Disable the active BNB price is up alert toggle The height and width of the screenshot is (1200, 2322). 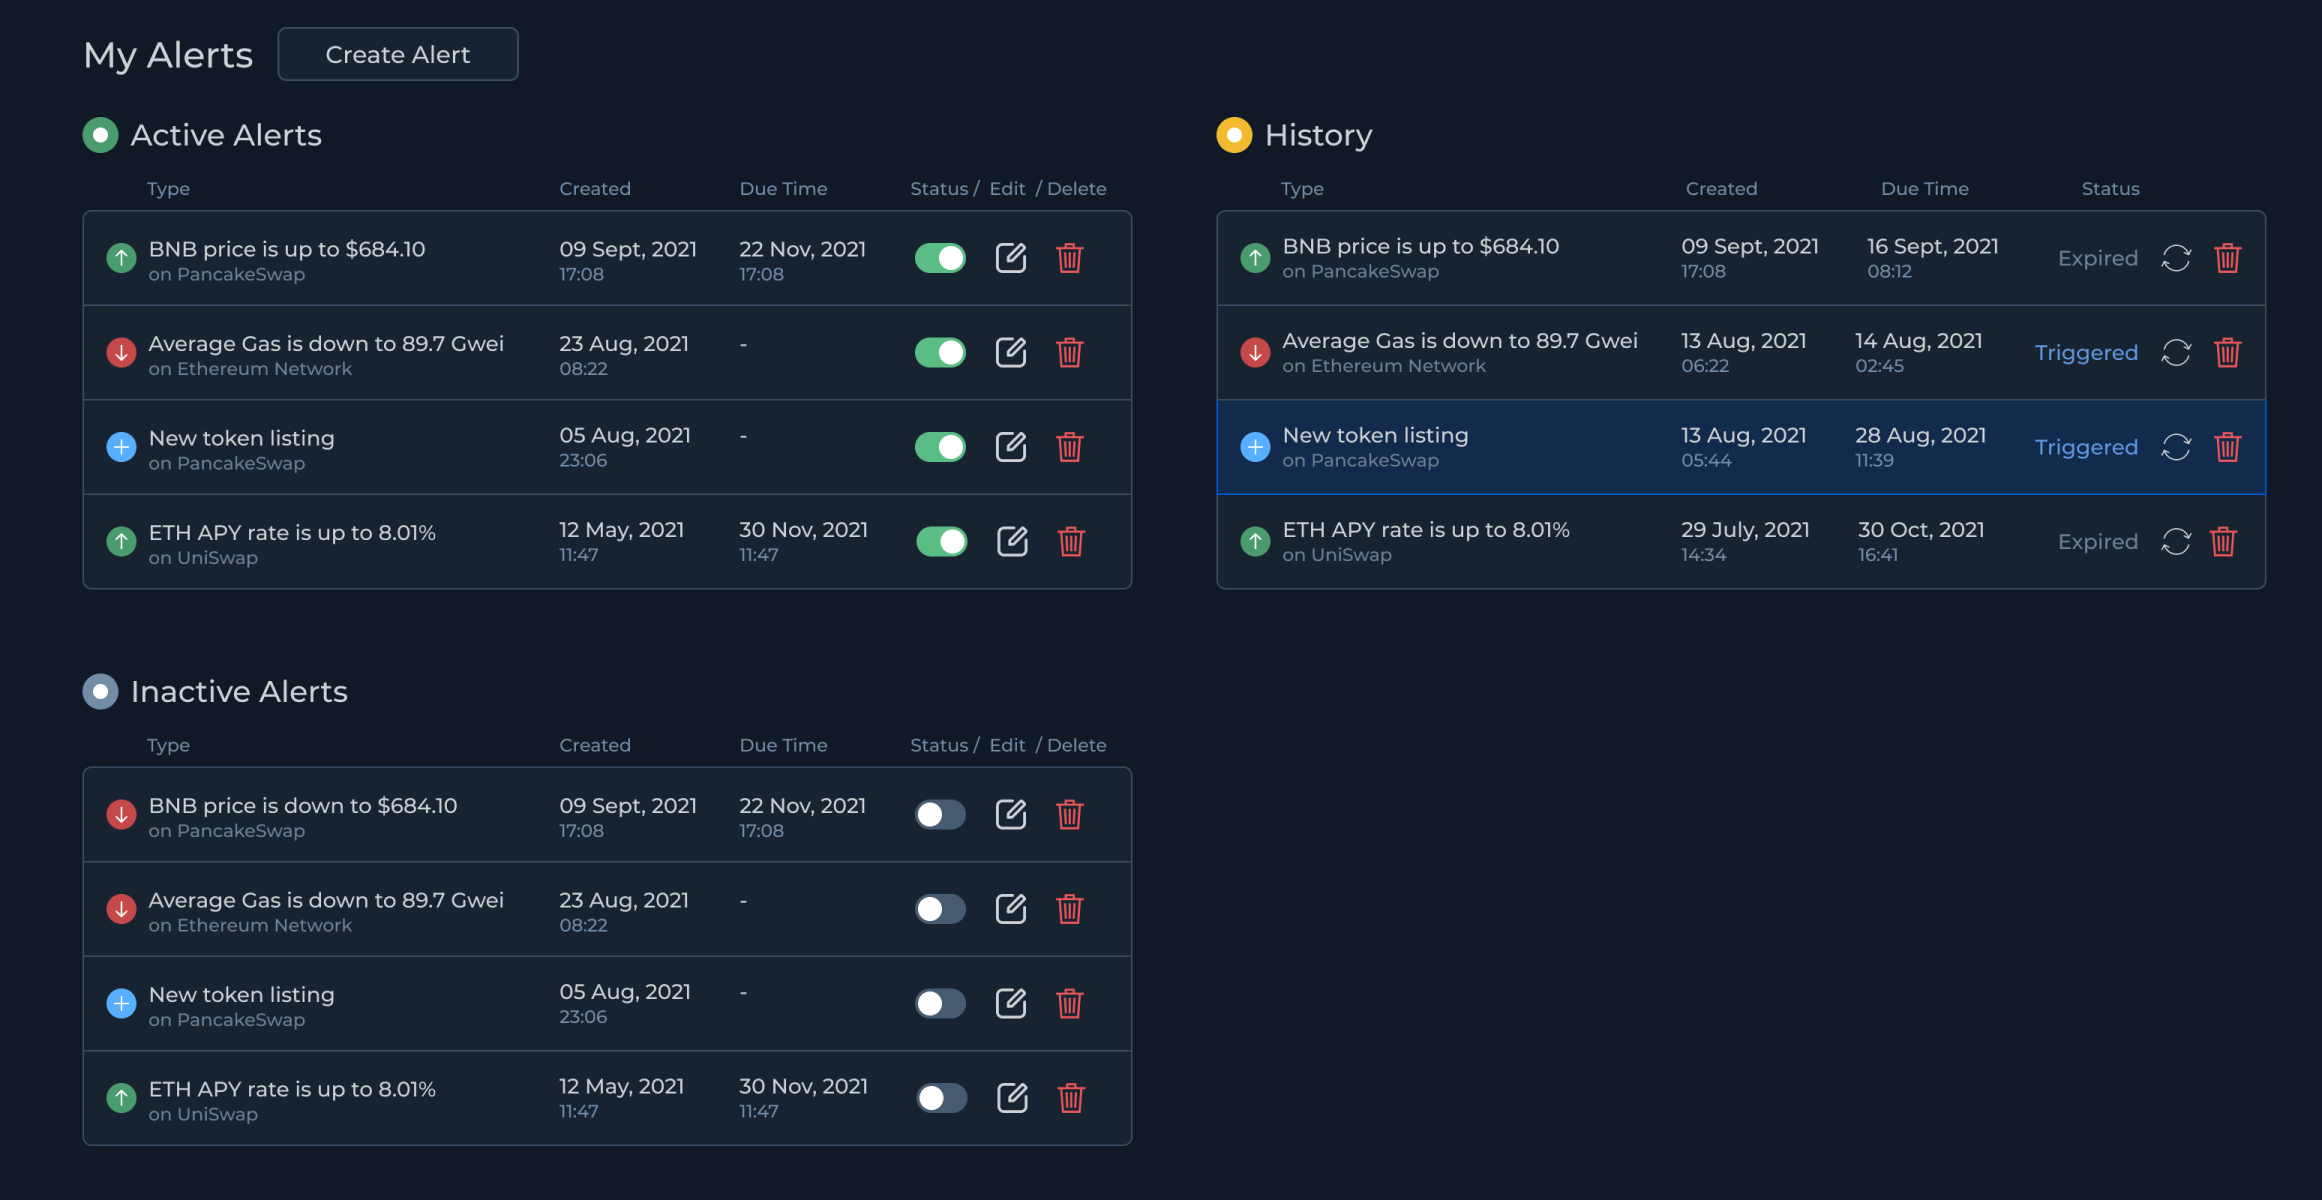coord(940,258)
